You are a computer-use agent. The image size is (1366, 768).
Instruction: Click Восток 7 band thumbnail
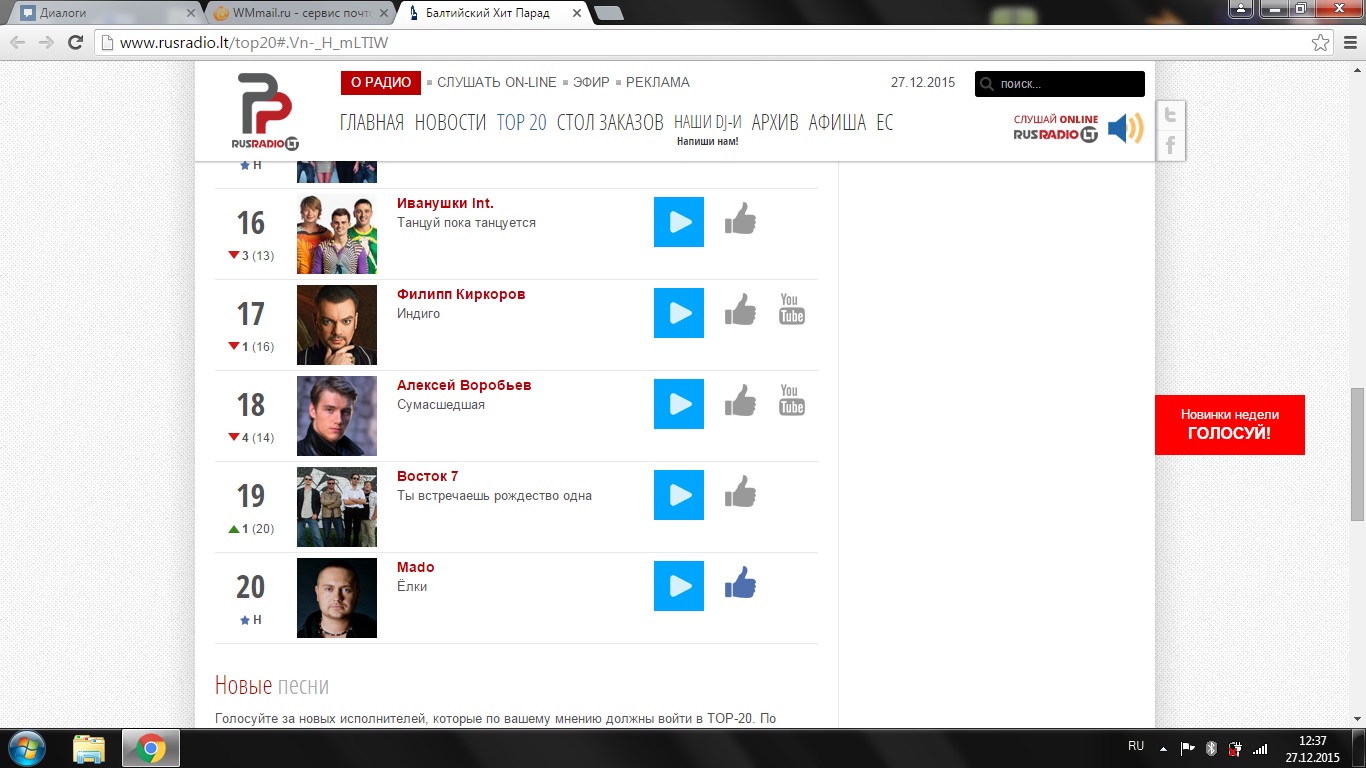point(337,507)
